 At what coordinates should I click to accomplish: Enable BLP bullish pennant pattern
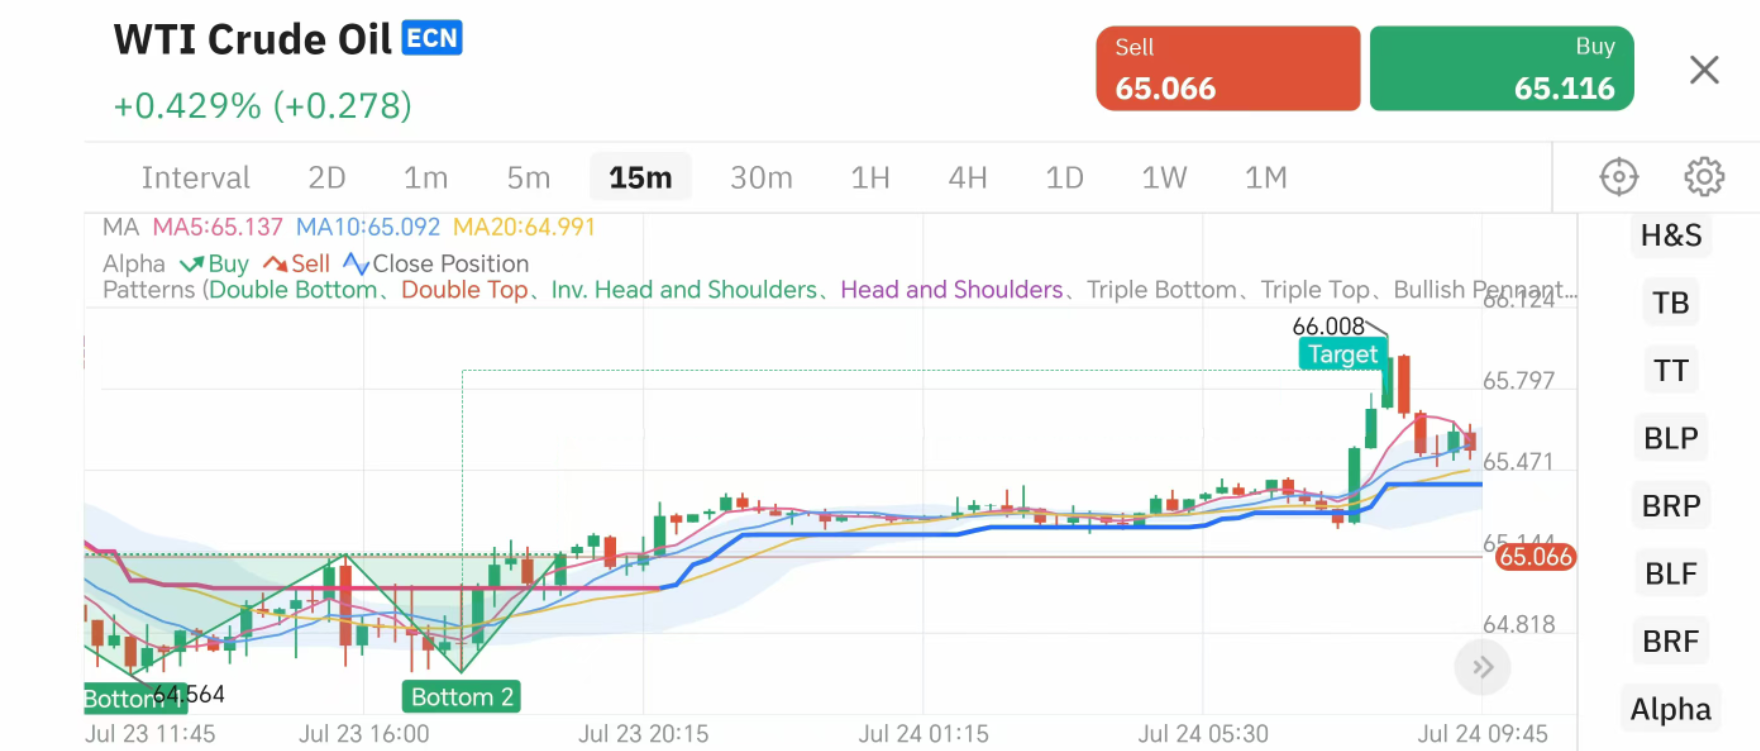[1670, 438]
